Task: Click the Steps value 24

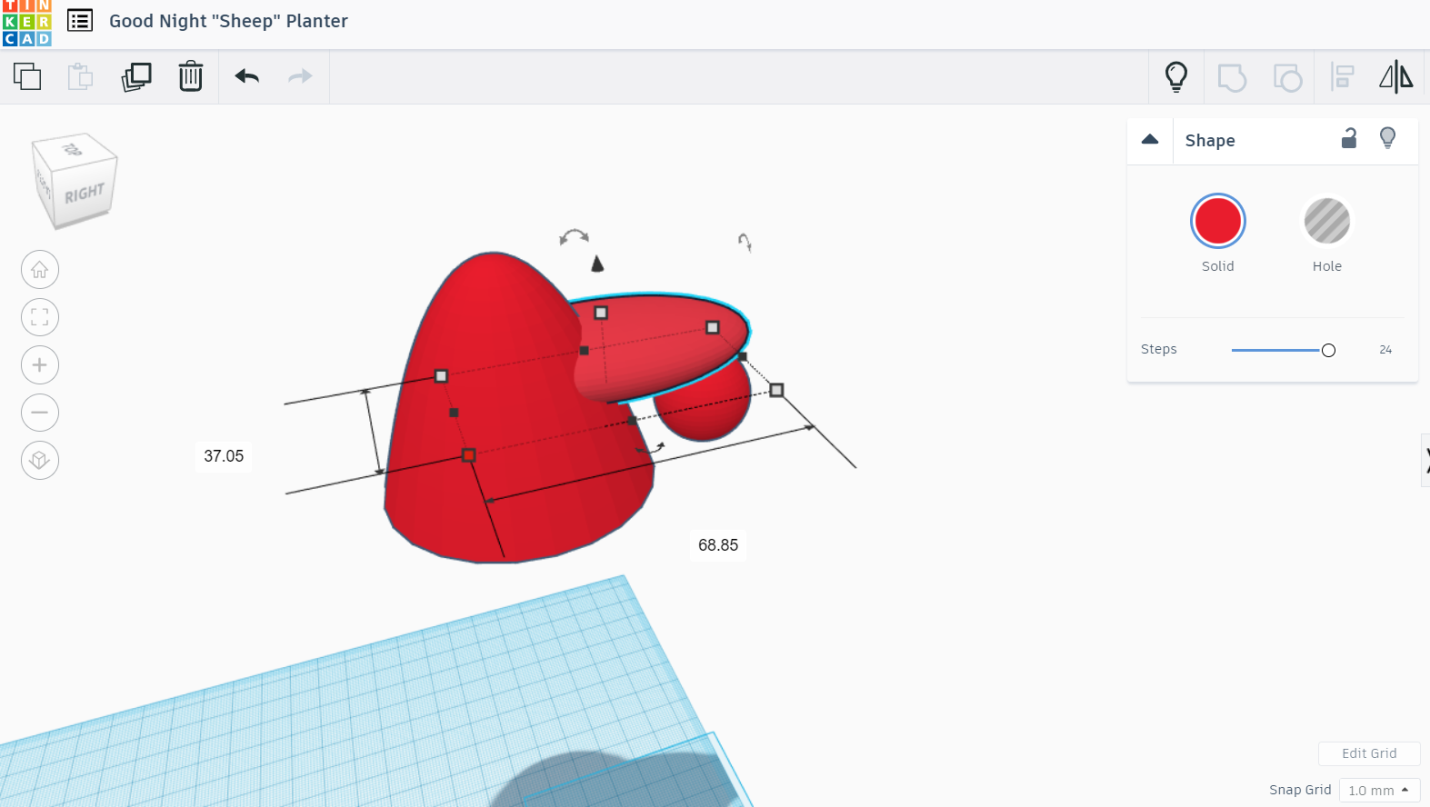Action: click(1385, 350)
